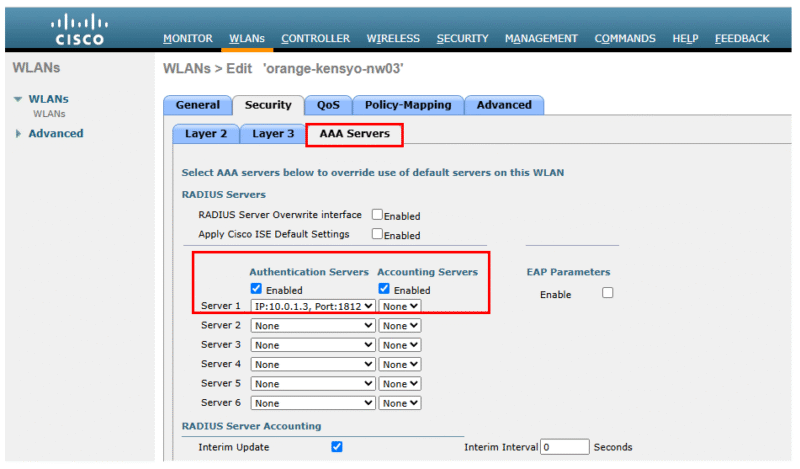Enable RADIUS Server Overwrite interface checkbox

pyautogui.click(x=377, y=214)
